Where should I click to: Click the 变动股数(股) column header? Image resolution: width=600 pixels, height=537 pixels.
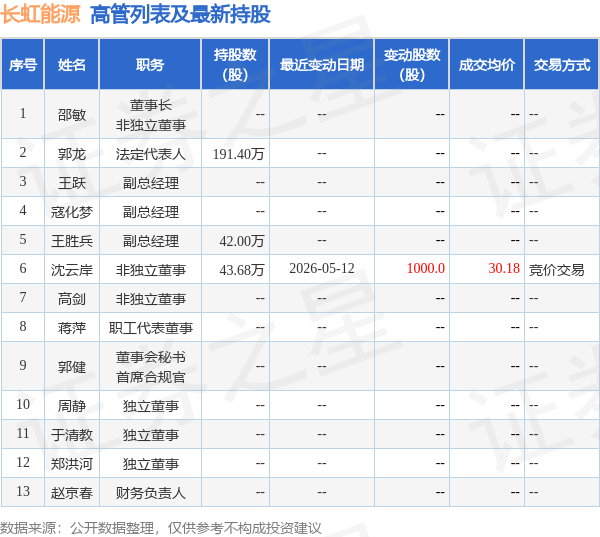click(412, 64)
